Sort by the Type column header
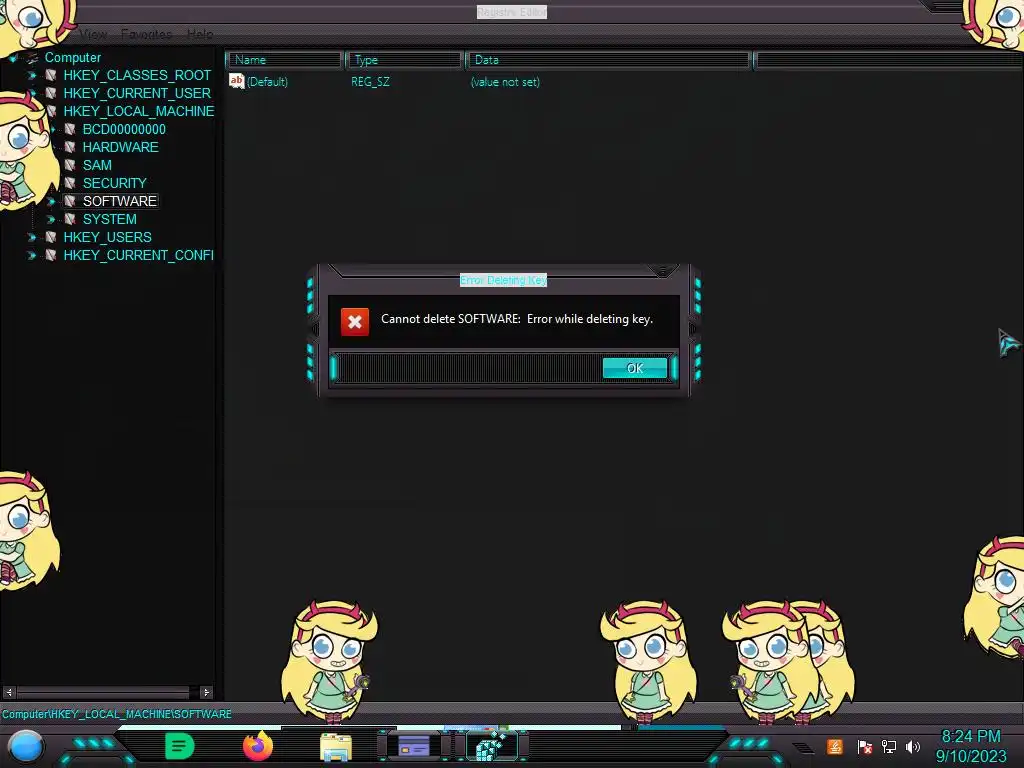 pyautogui.click(x=404, y=60)
